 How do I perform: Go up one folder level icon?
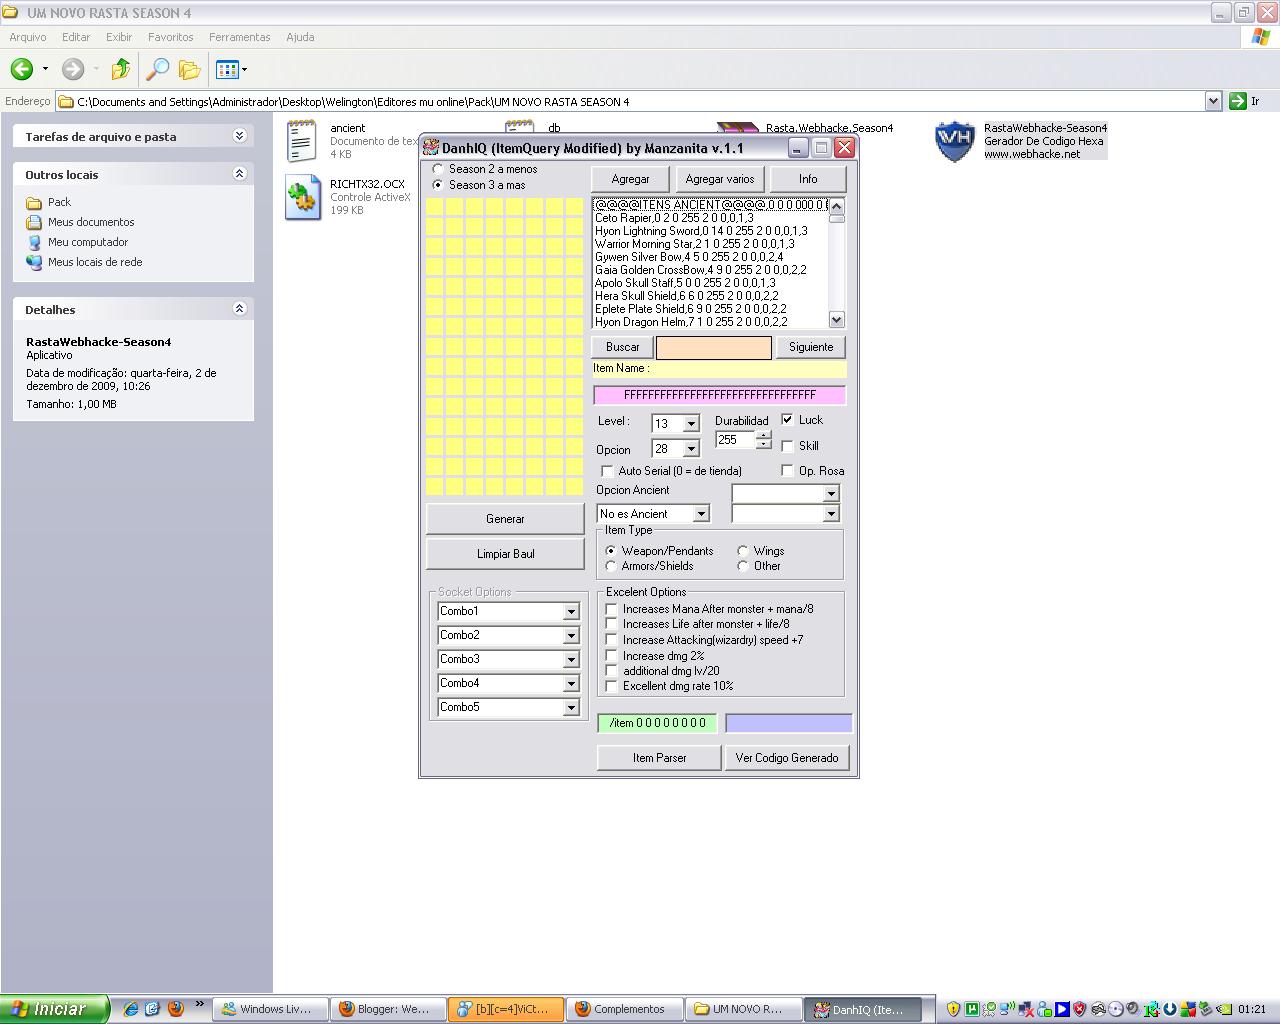pos(121,69)
